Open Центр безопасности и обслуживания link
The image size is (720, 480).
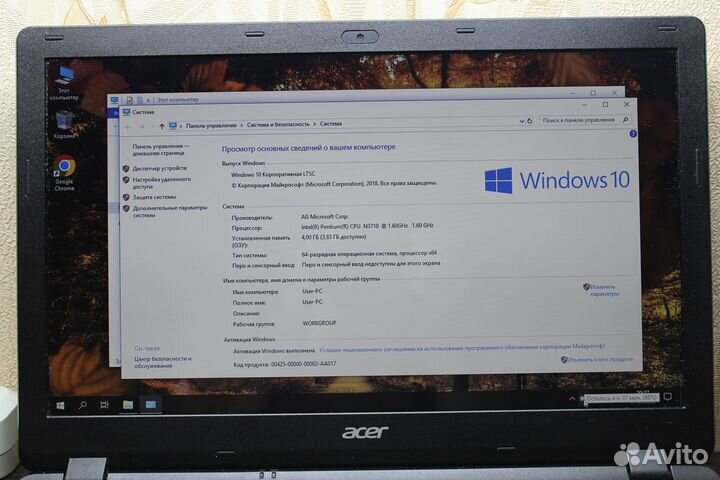pyautogui.click(x=163, y=362)
